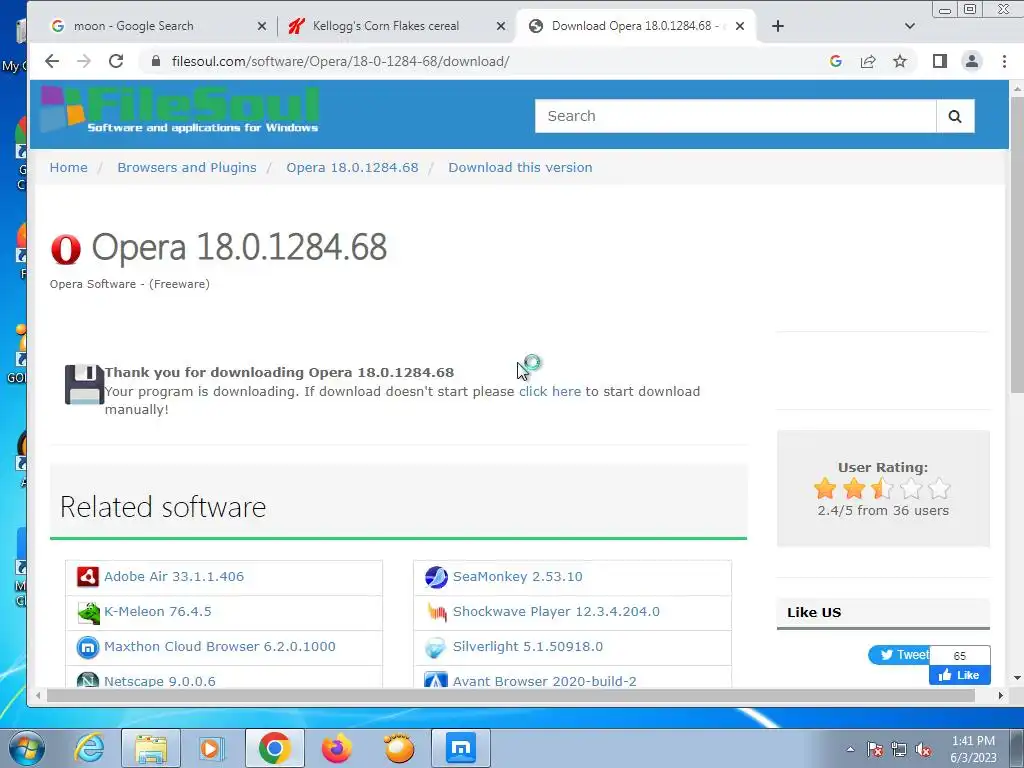This screenshot has width=1024, height=768.
Task: Click the muted volume tray icon
Action: pyautogui.click(x=923, y=749)
